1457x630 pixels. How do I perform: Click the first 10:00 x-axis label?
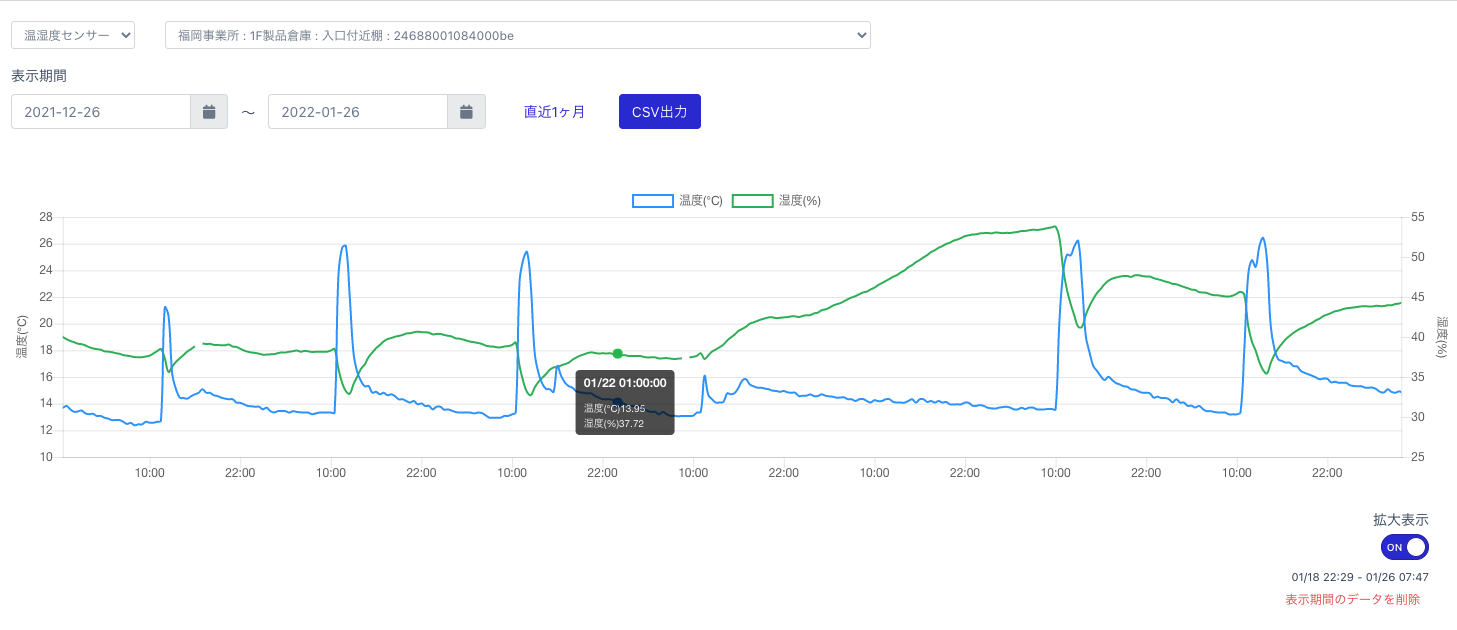coord(150,473)
